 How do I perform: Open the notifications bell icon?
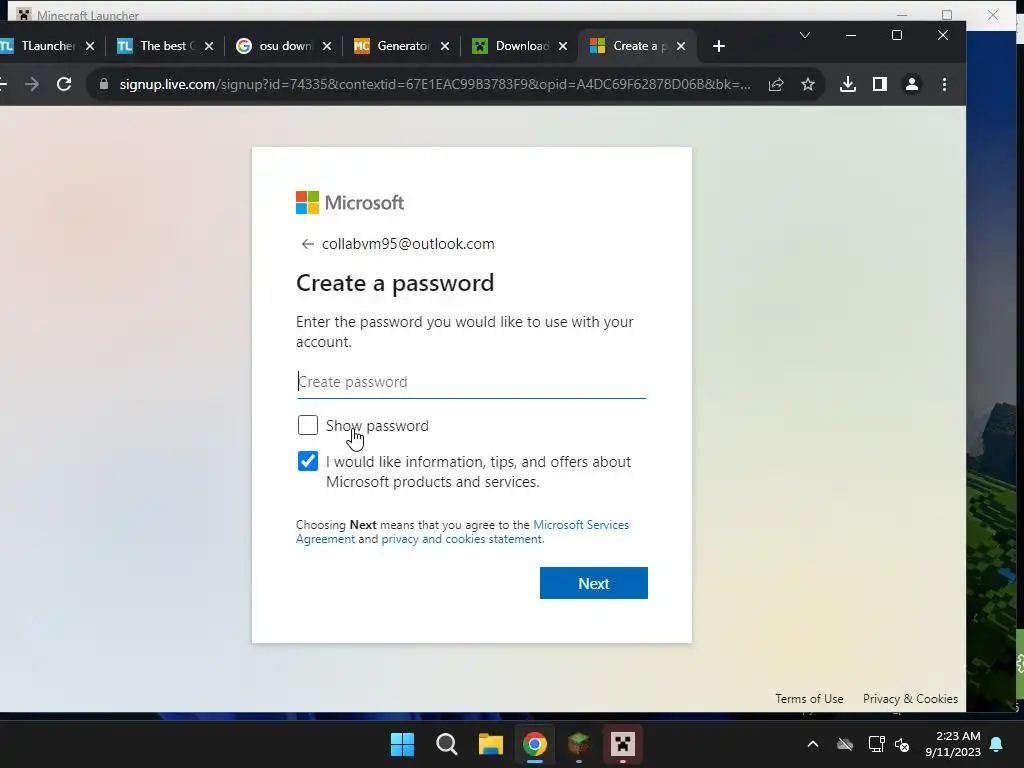(x=997, y=744)
